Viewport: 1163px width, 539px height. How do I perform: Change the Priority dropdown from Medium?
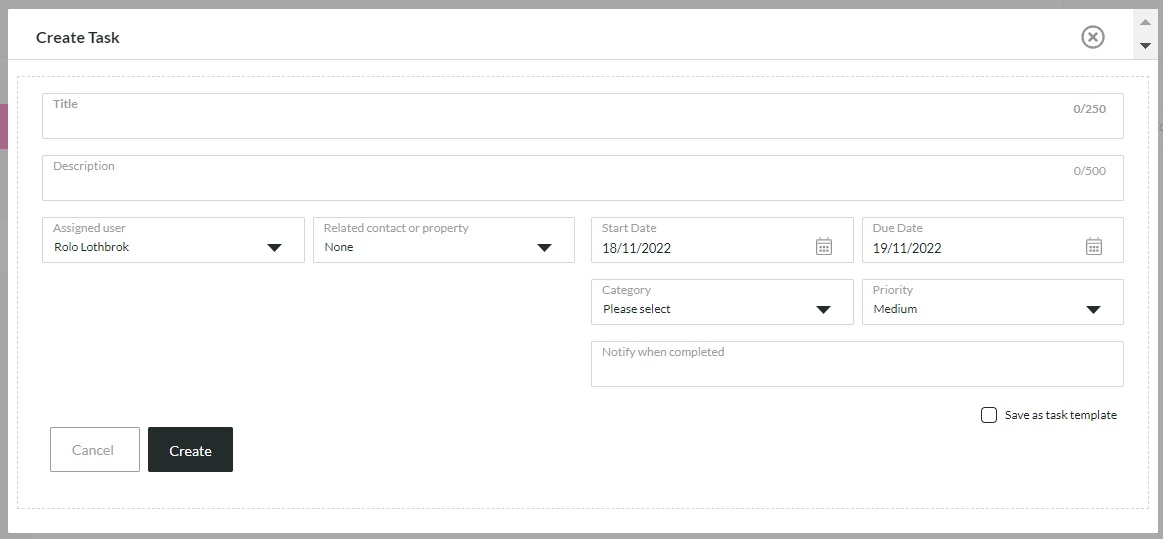pyautogui.click(x=992, y=302)
